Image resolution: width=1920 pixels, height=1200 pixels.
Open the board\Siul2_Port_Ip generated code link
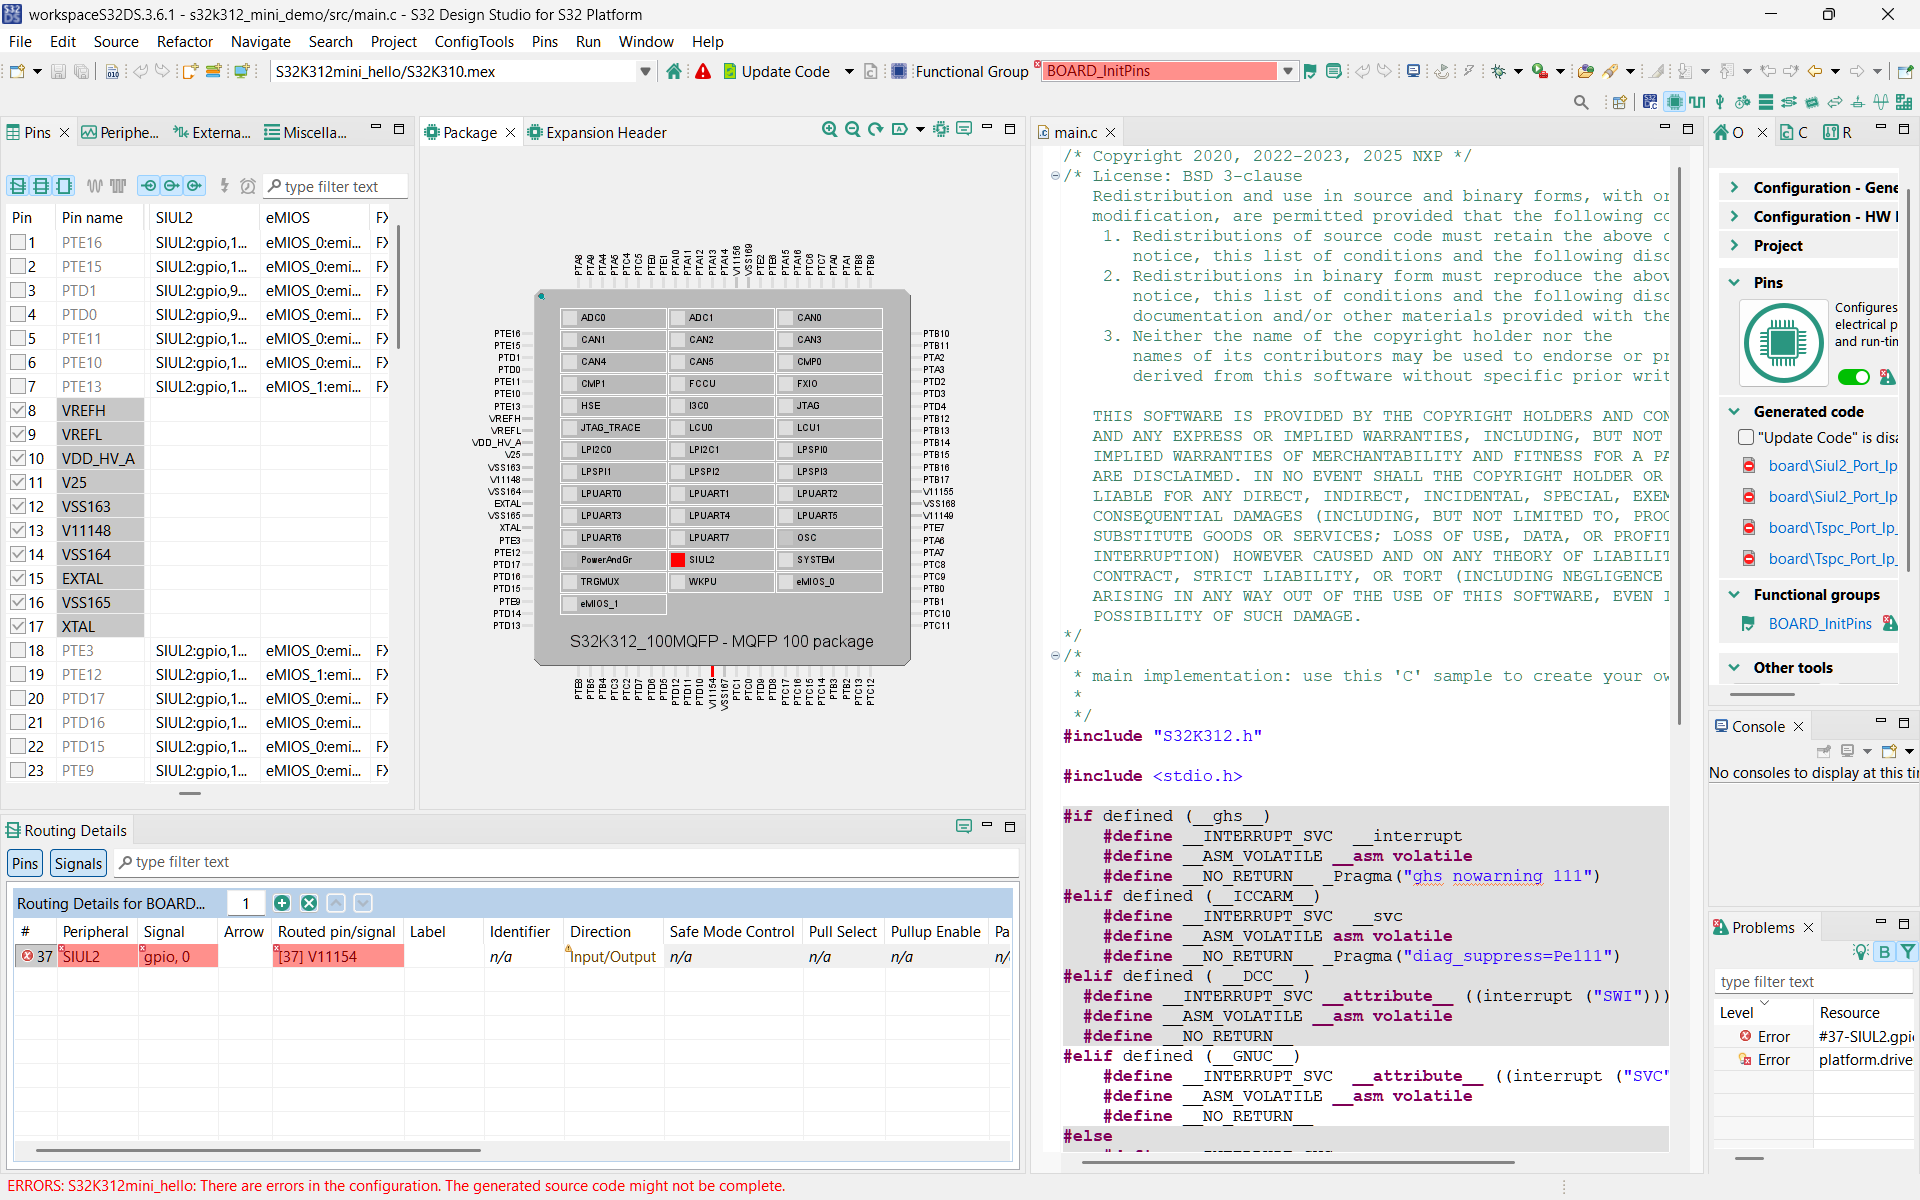(1832, 465)
